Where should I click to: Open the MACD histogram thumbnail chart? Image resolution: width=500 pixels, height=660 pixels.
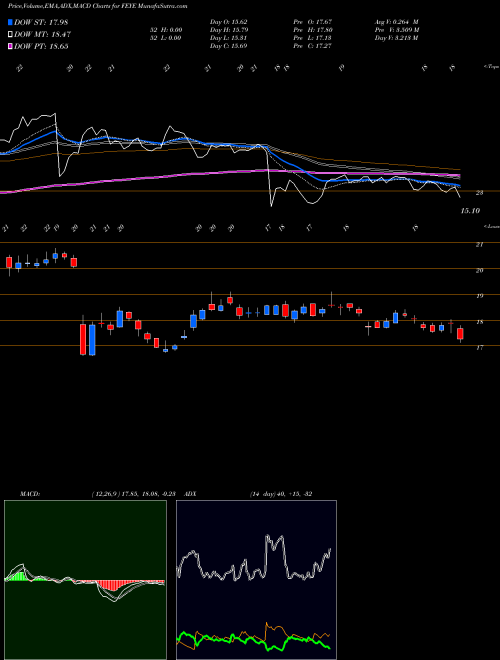[85, 580]
